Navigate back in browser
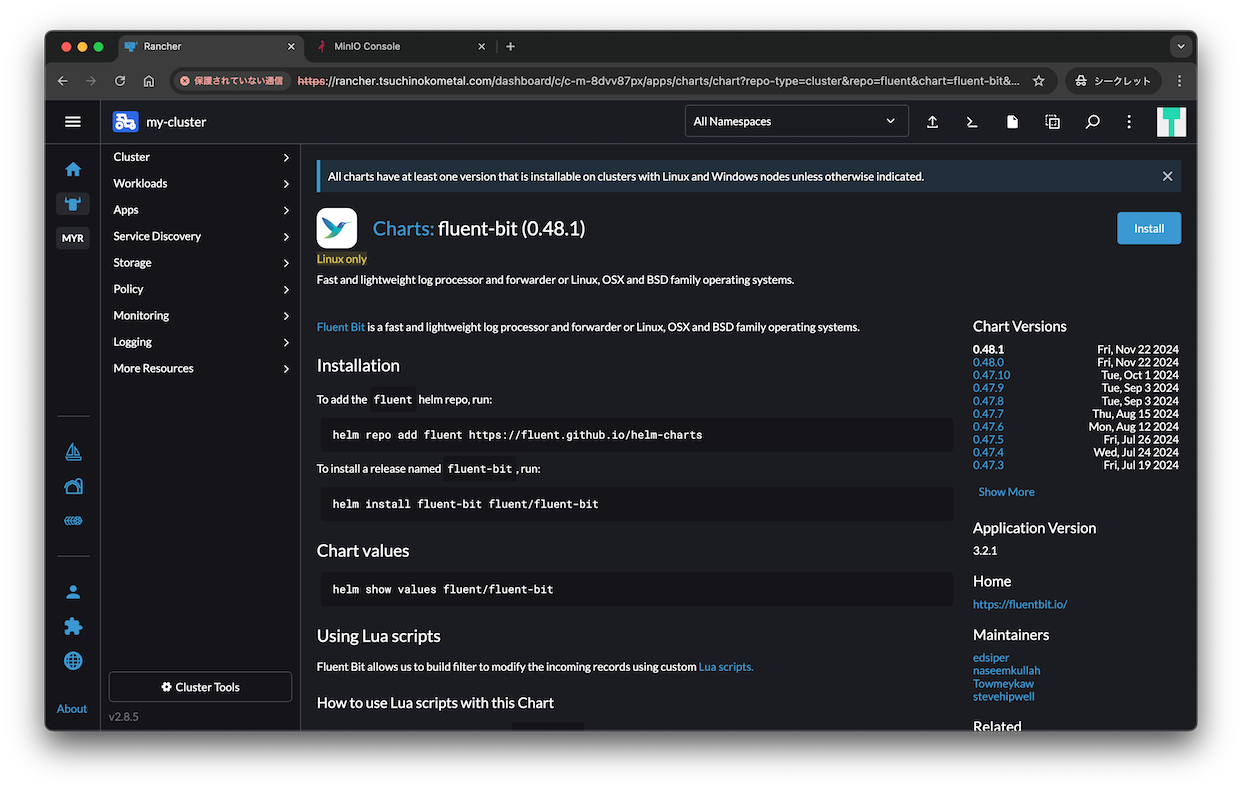The width and height of the screenshot is (1242, 790). point(63,81)
